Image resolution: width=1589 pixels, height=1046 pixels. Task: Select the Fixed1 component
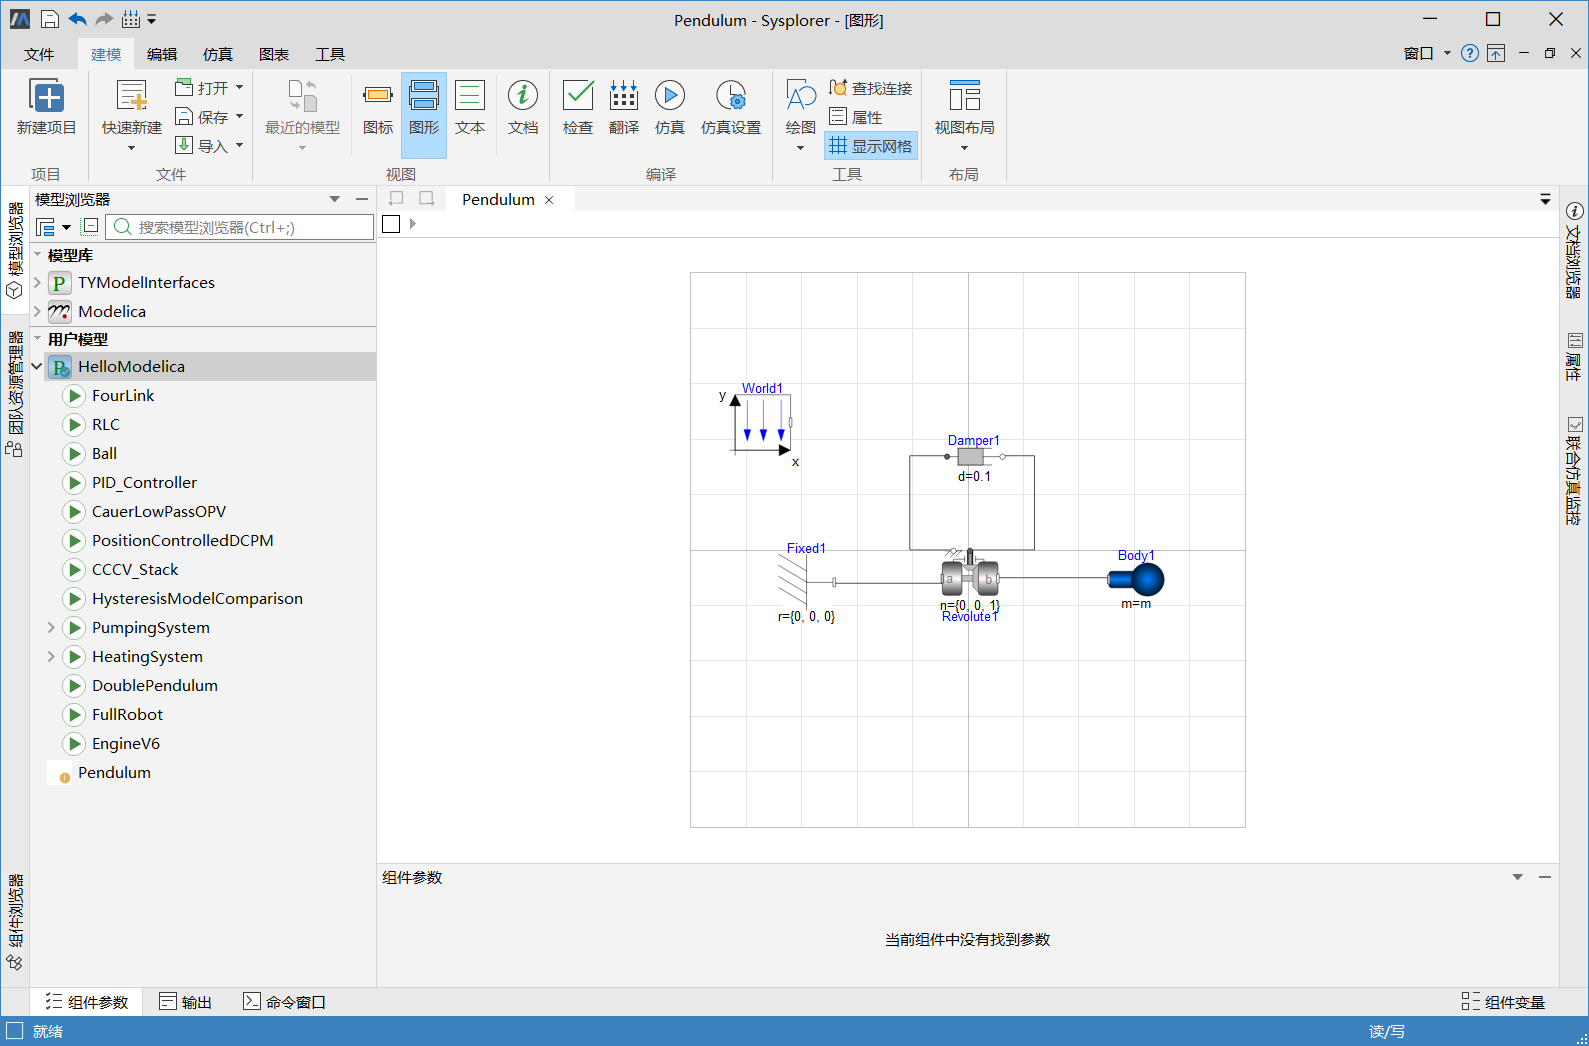coord(807,581)
